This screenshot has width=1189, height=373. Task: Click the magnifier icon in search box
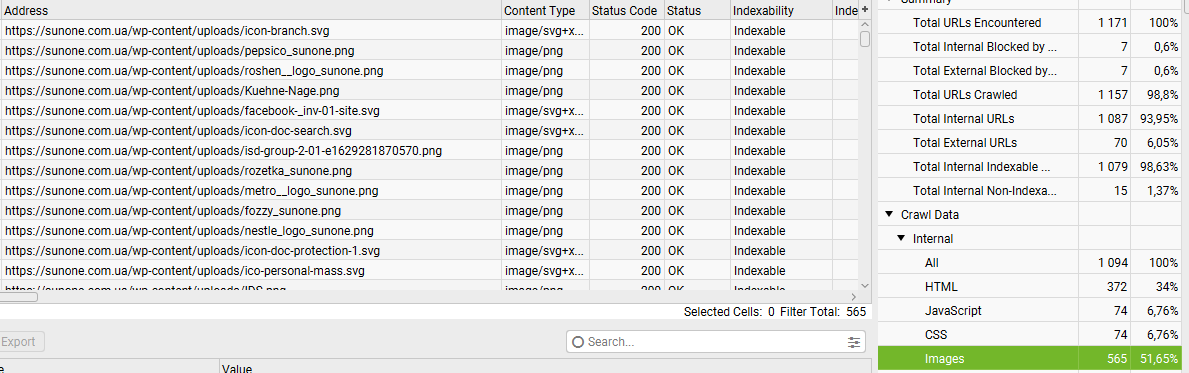point(578,342)
